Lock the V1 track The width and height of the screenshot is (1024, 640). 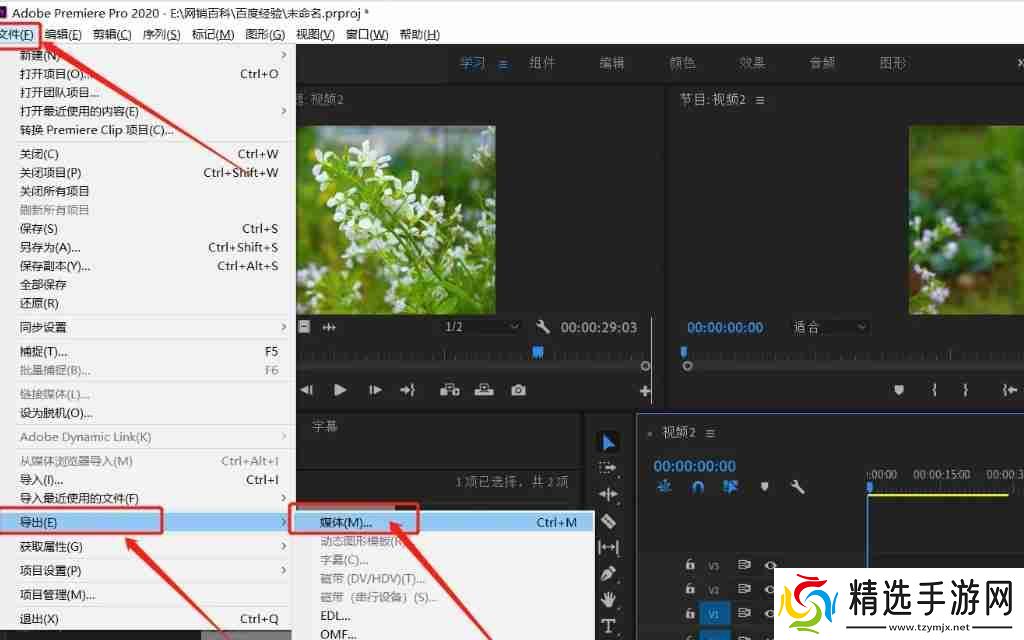click(690, 614)
